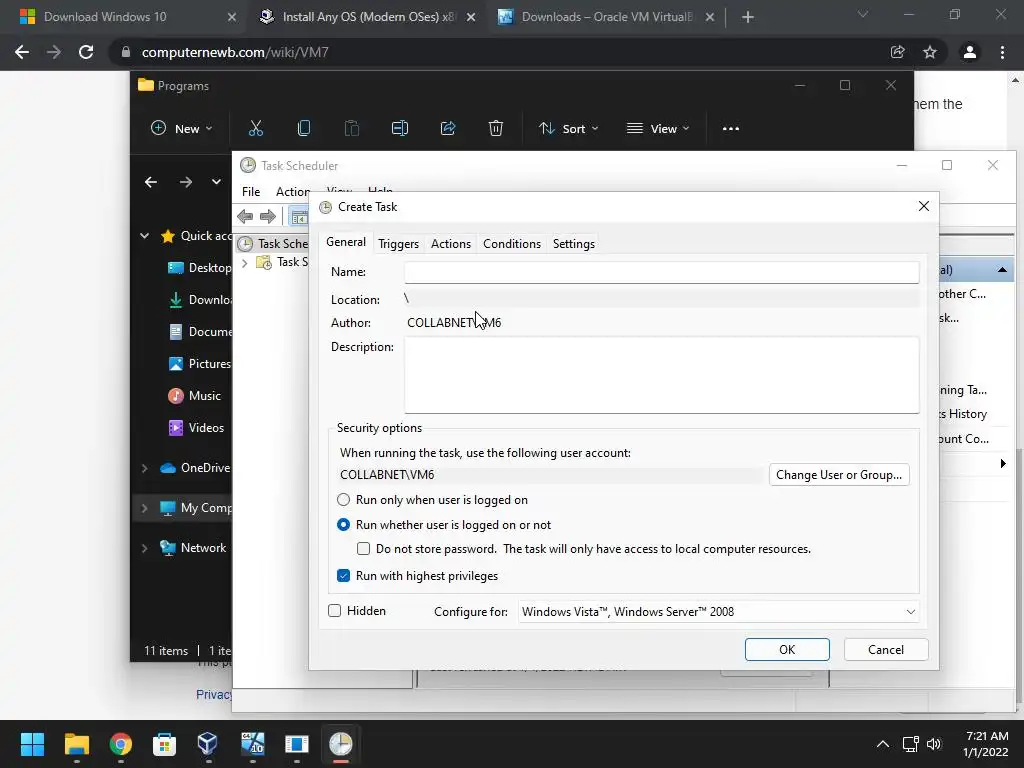Click the Cut icon in Programs toolbar

coord(256,129)
